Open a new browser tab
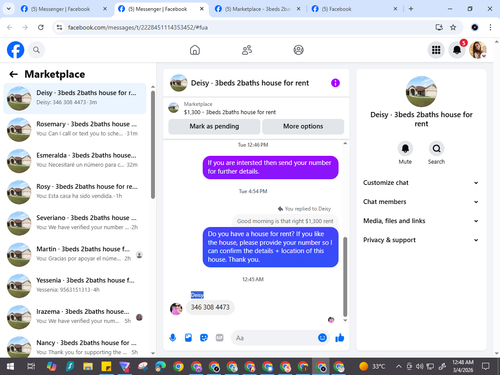The image size is (500, 375). coord(411,9)
